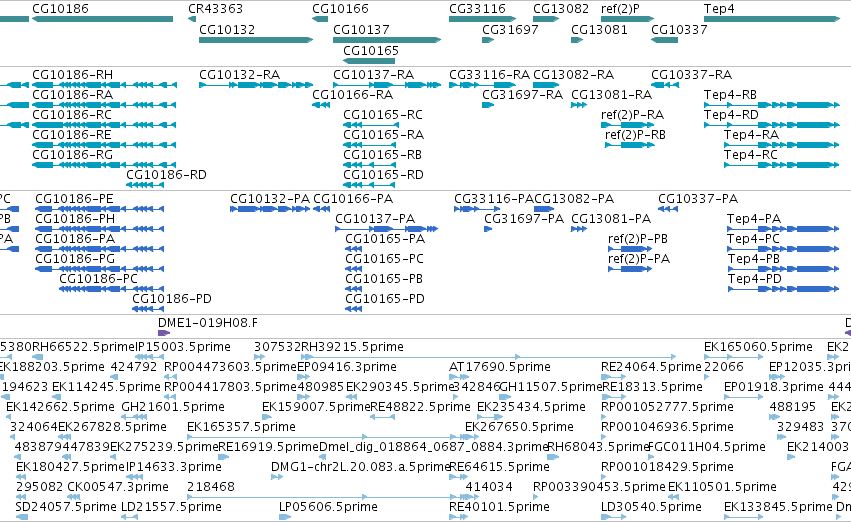Open transcript CG10186-RA label
The height and width of the screenshot is (522, 851).
(x=72, y=94)
